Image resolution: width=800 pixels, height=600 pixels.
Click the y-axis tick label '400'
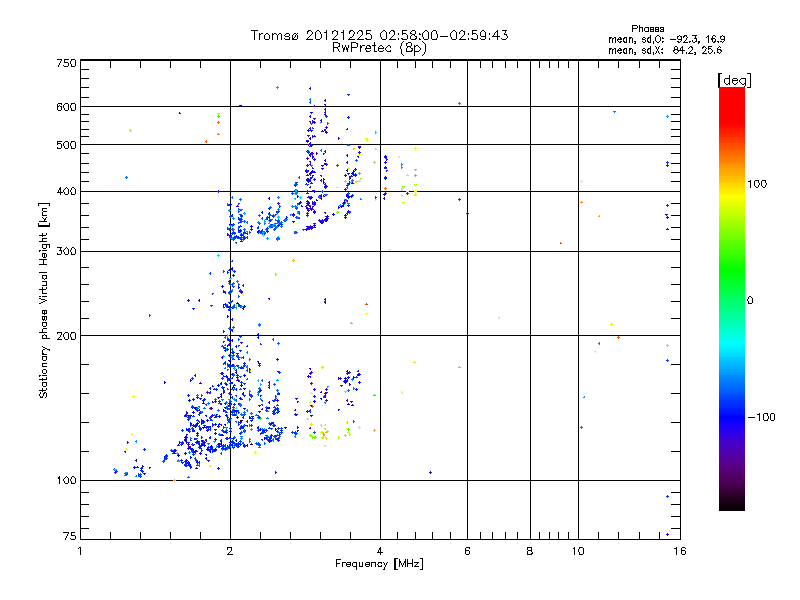click(x=66, y=191)
